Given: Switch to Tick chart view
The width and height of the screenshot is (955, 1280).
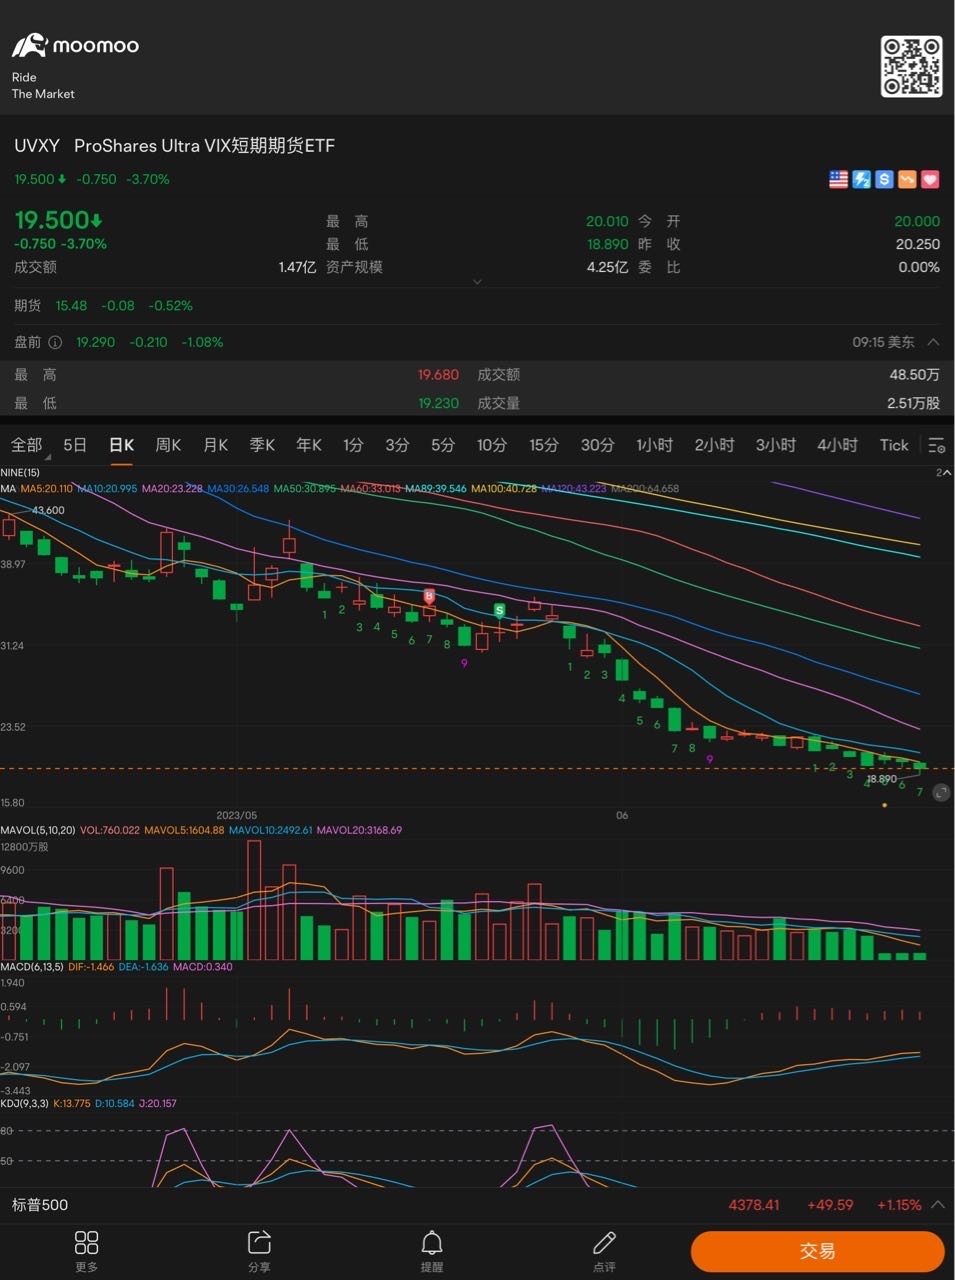Looking at the screenshot, I should click(x=894, y=445).
